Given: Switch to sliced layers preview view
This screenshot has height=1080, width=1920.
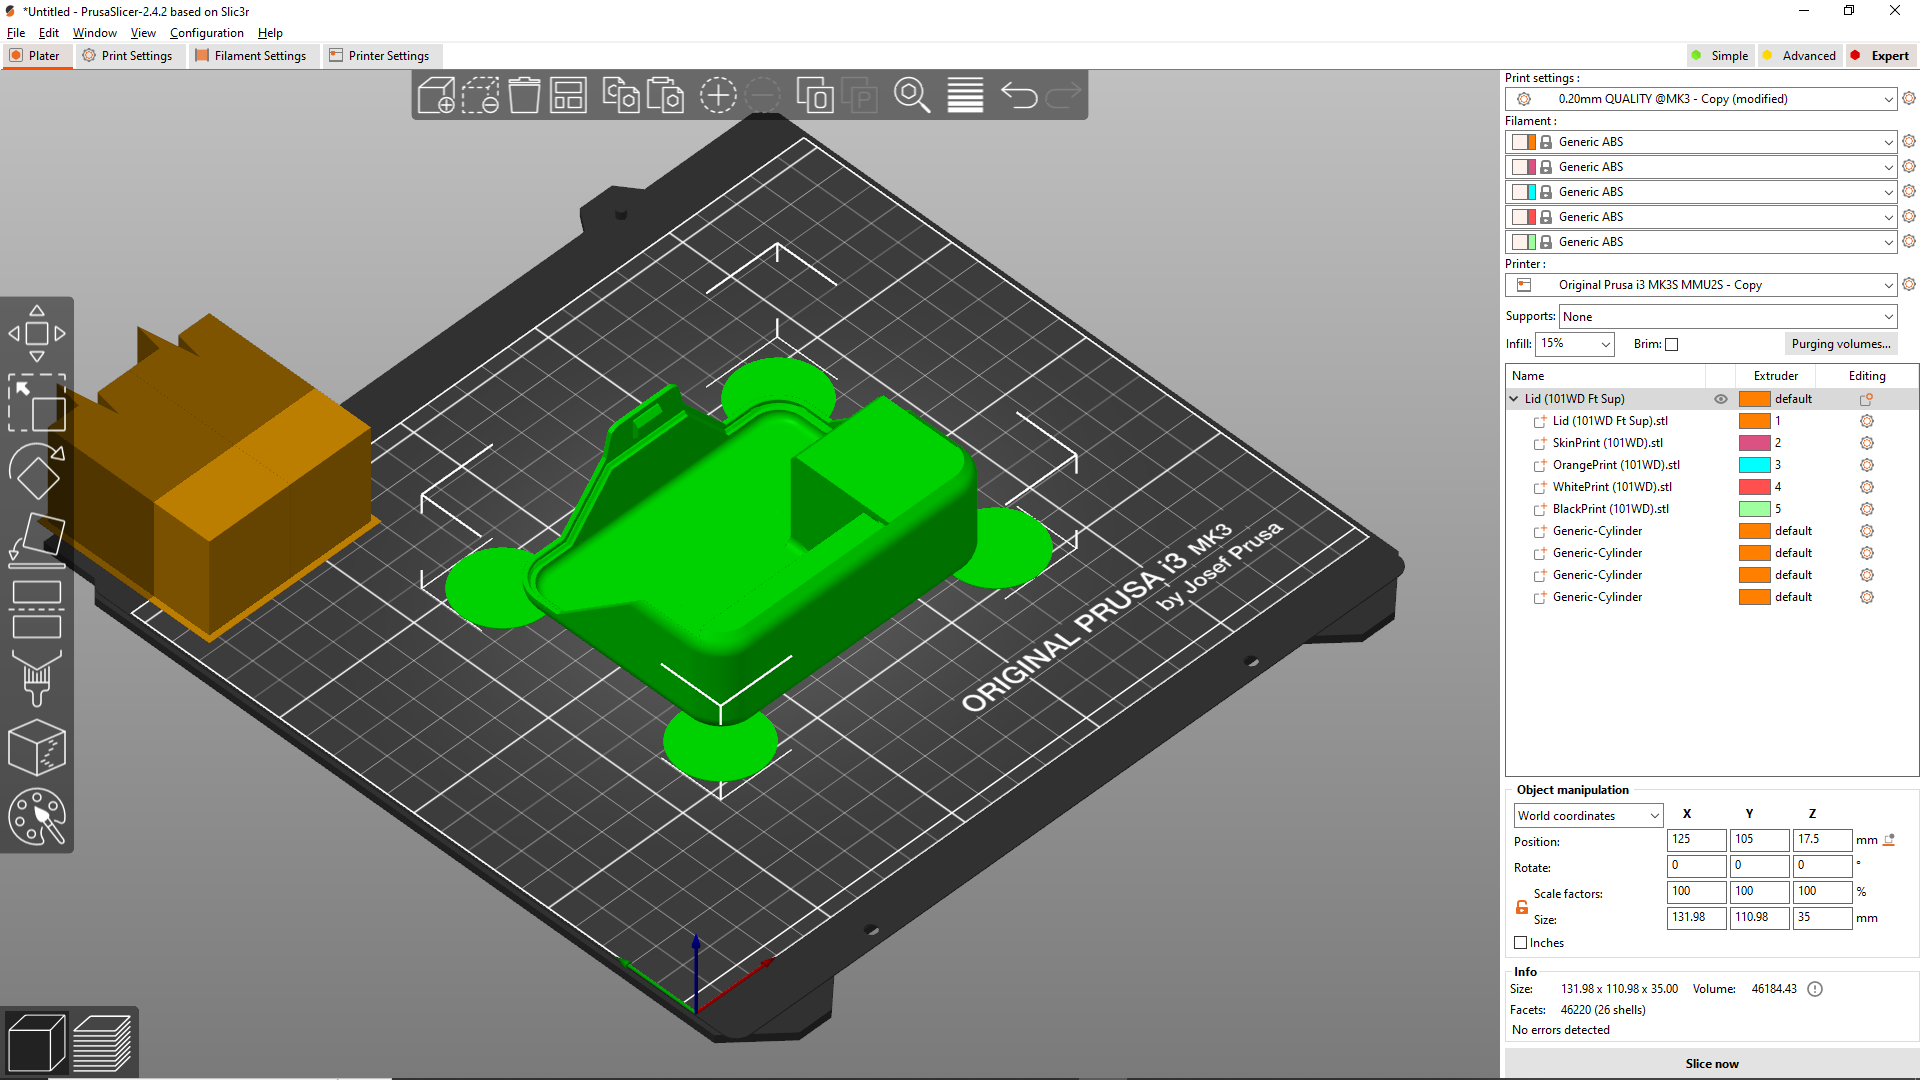Looking at the screenshot, I should (102, 1043).
